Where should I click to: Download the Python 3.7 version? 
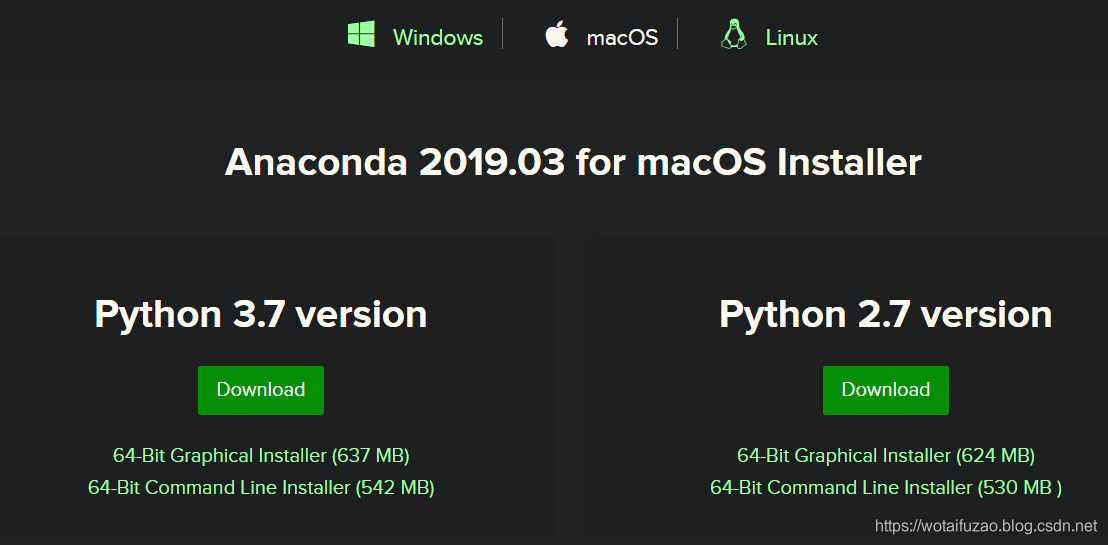pos(261,390)
